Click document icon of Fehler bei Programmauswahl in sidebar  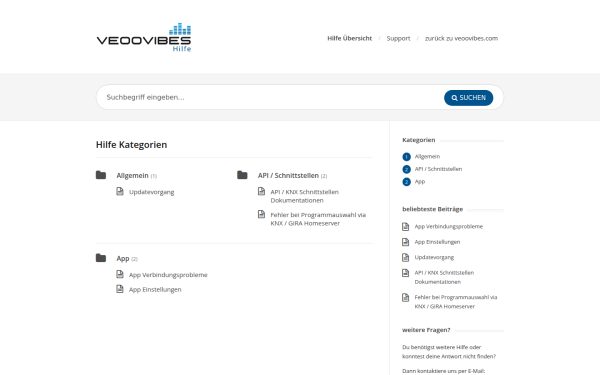(406, 297)
